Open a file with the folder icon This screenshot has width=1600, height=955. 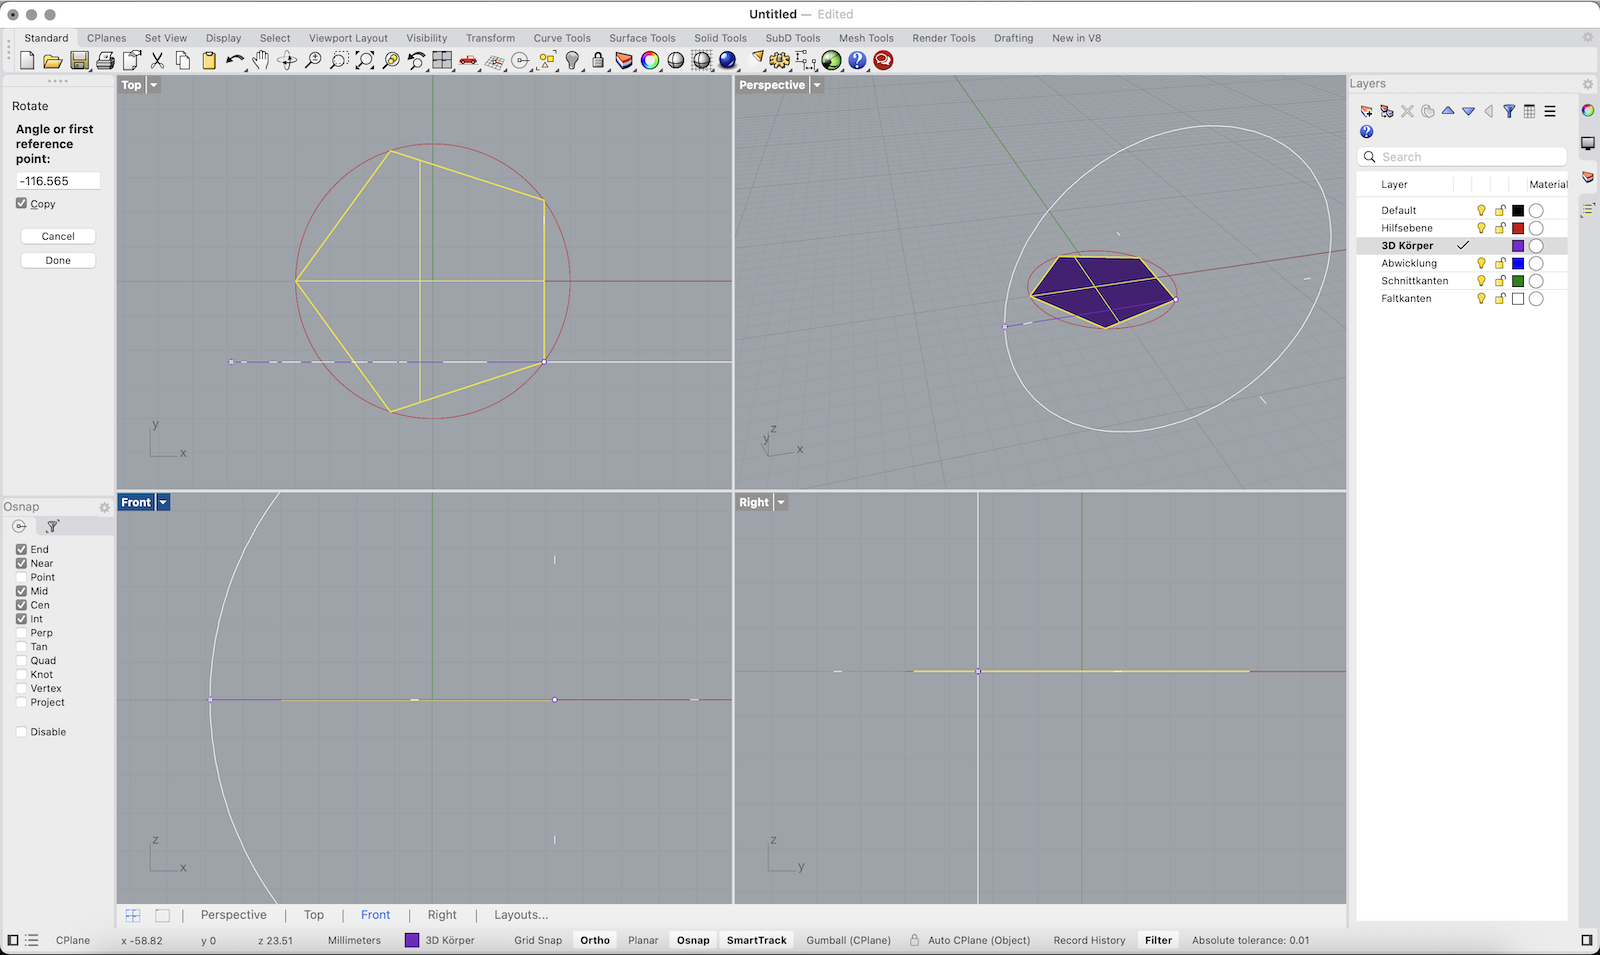tap(53, 61)
